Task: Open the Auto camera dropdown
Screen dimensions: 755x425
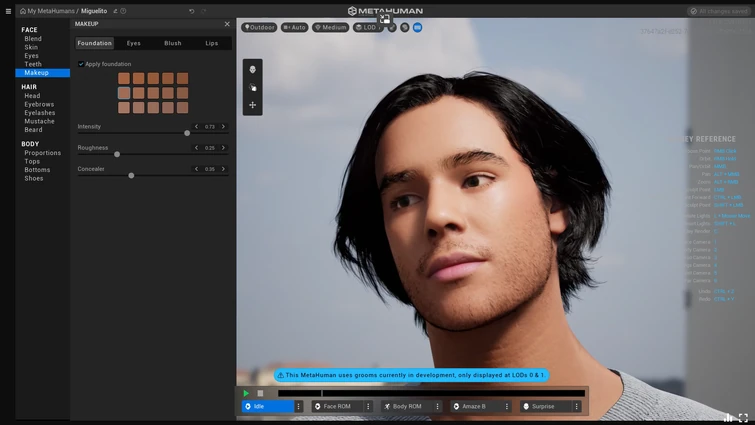Action: coord(294,28)
